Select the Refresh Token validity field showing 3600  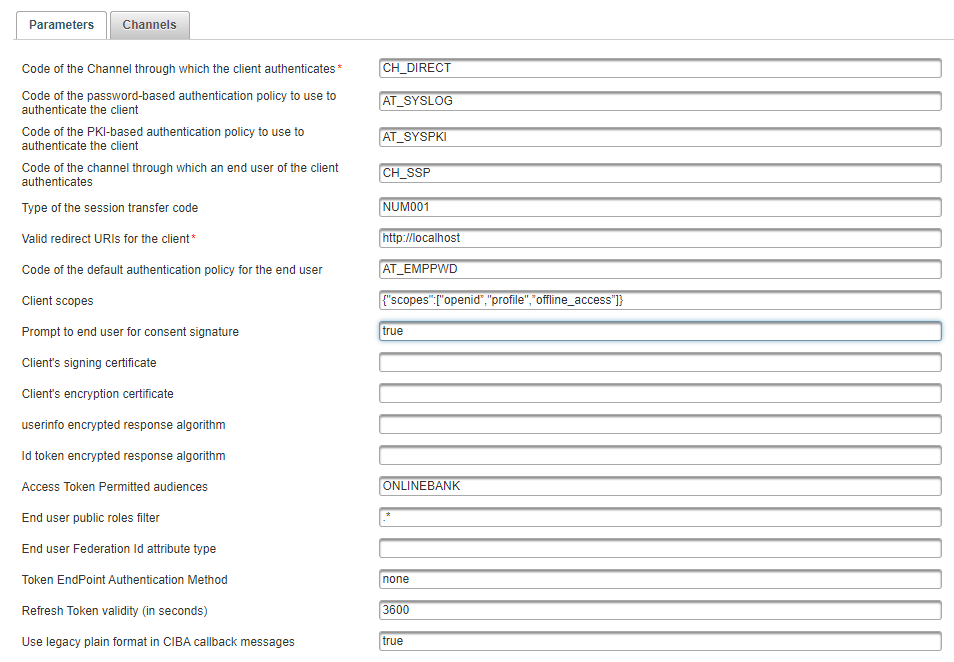pos(659,610)
